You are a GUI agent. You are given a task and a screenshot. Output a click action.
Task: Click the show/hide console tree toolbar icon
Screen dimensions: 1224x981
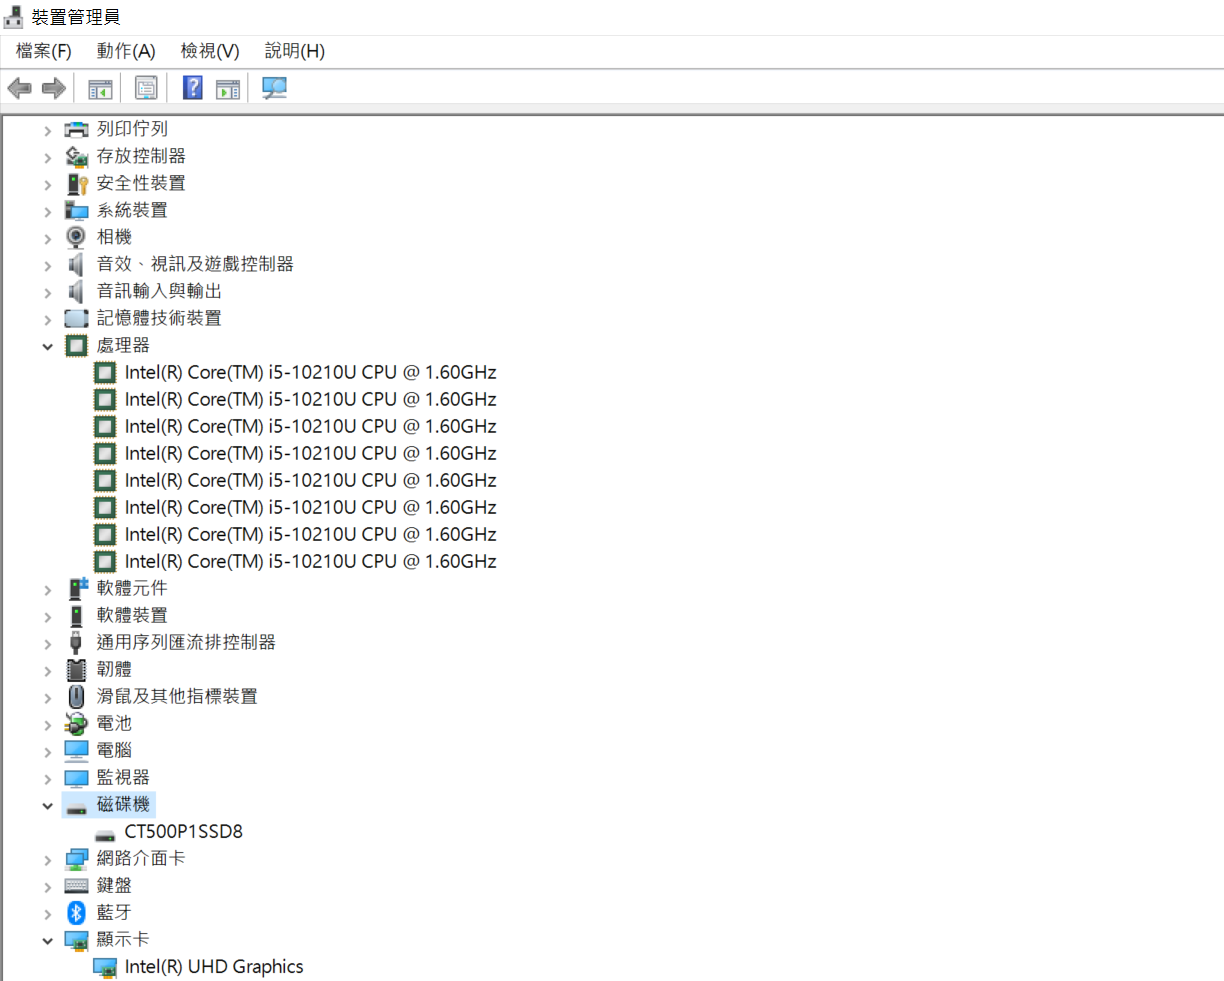click(x=100, y=88)
